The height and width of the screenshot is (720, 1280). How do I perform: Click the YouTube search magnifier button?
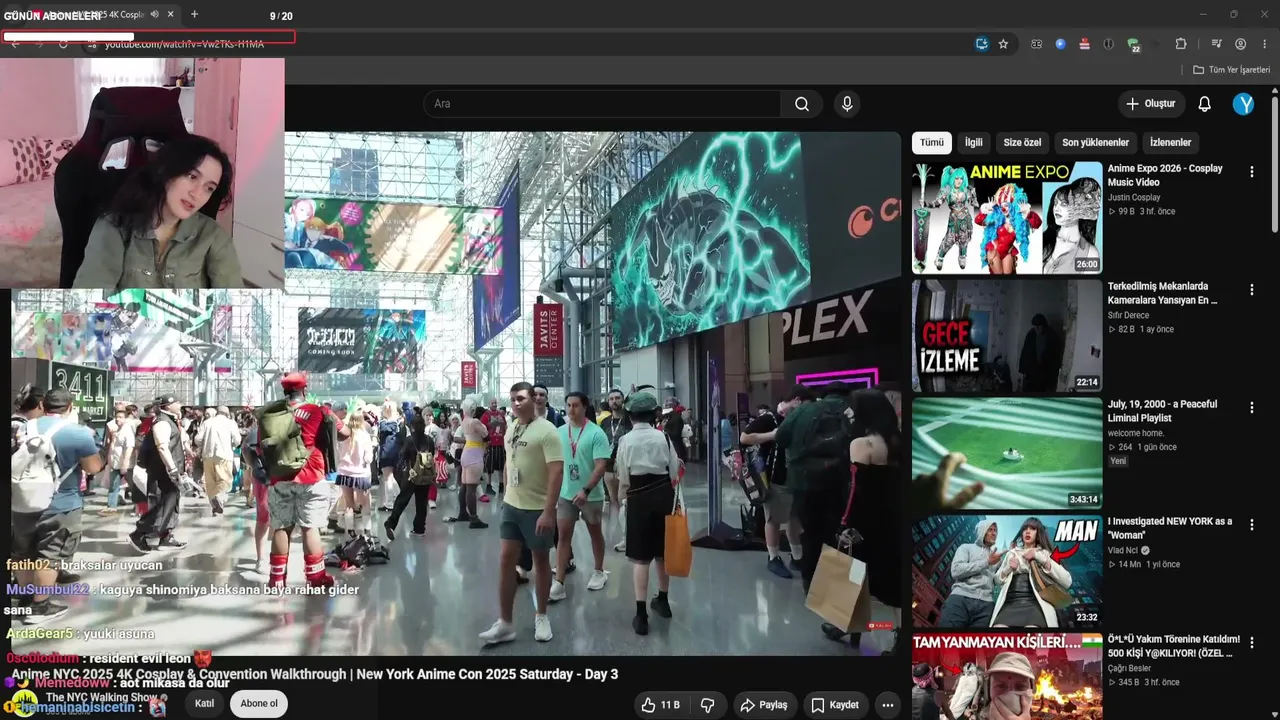(802, 104)
